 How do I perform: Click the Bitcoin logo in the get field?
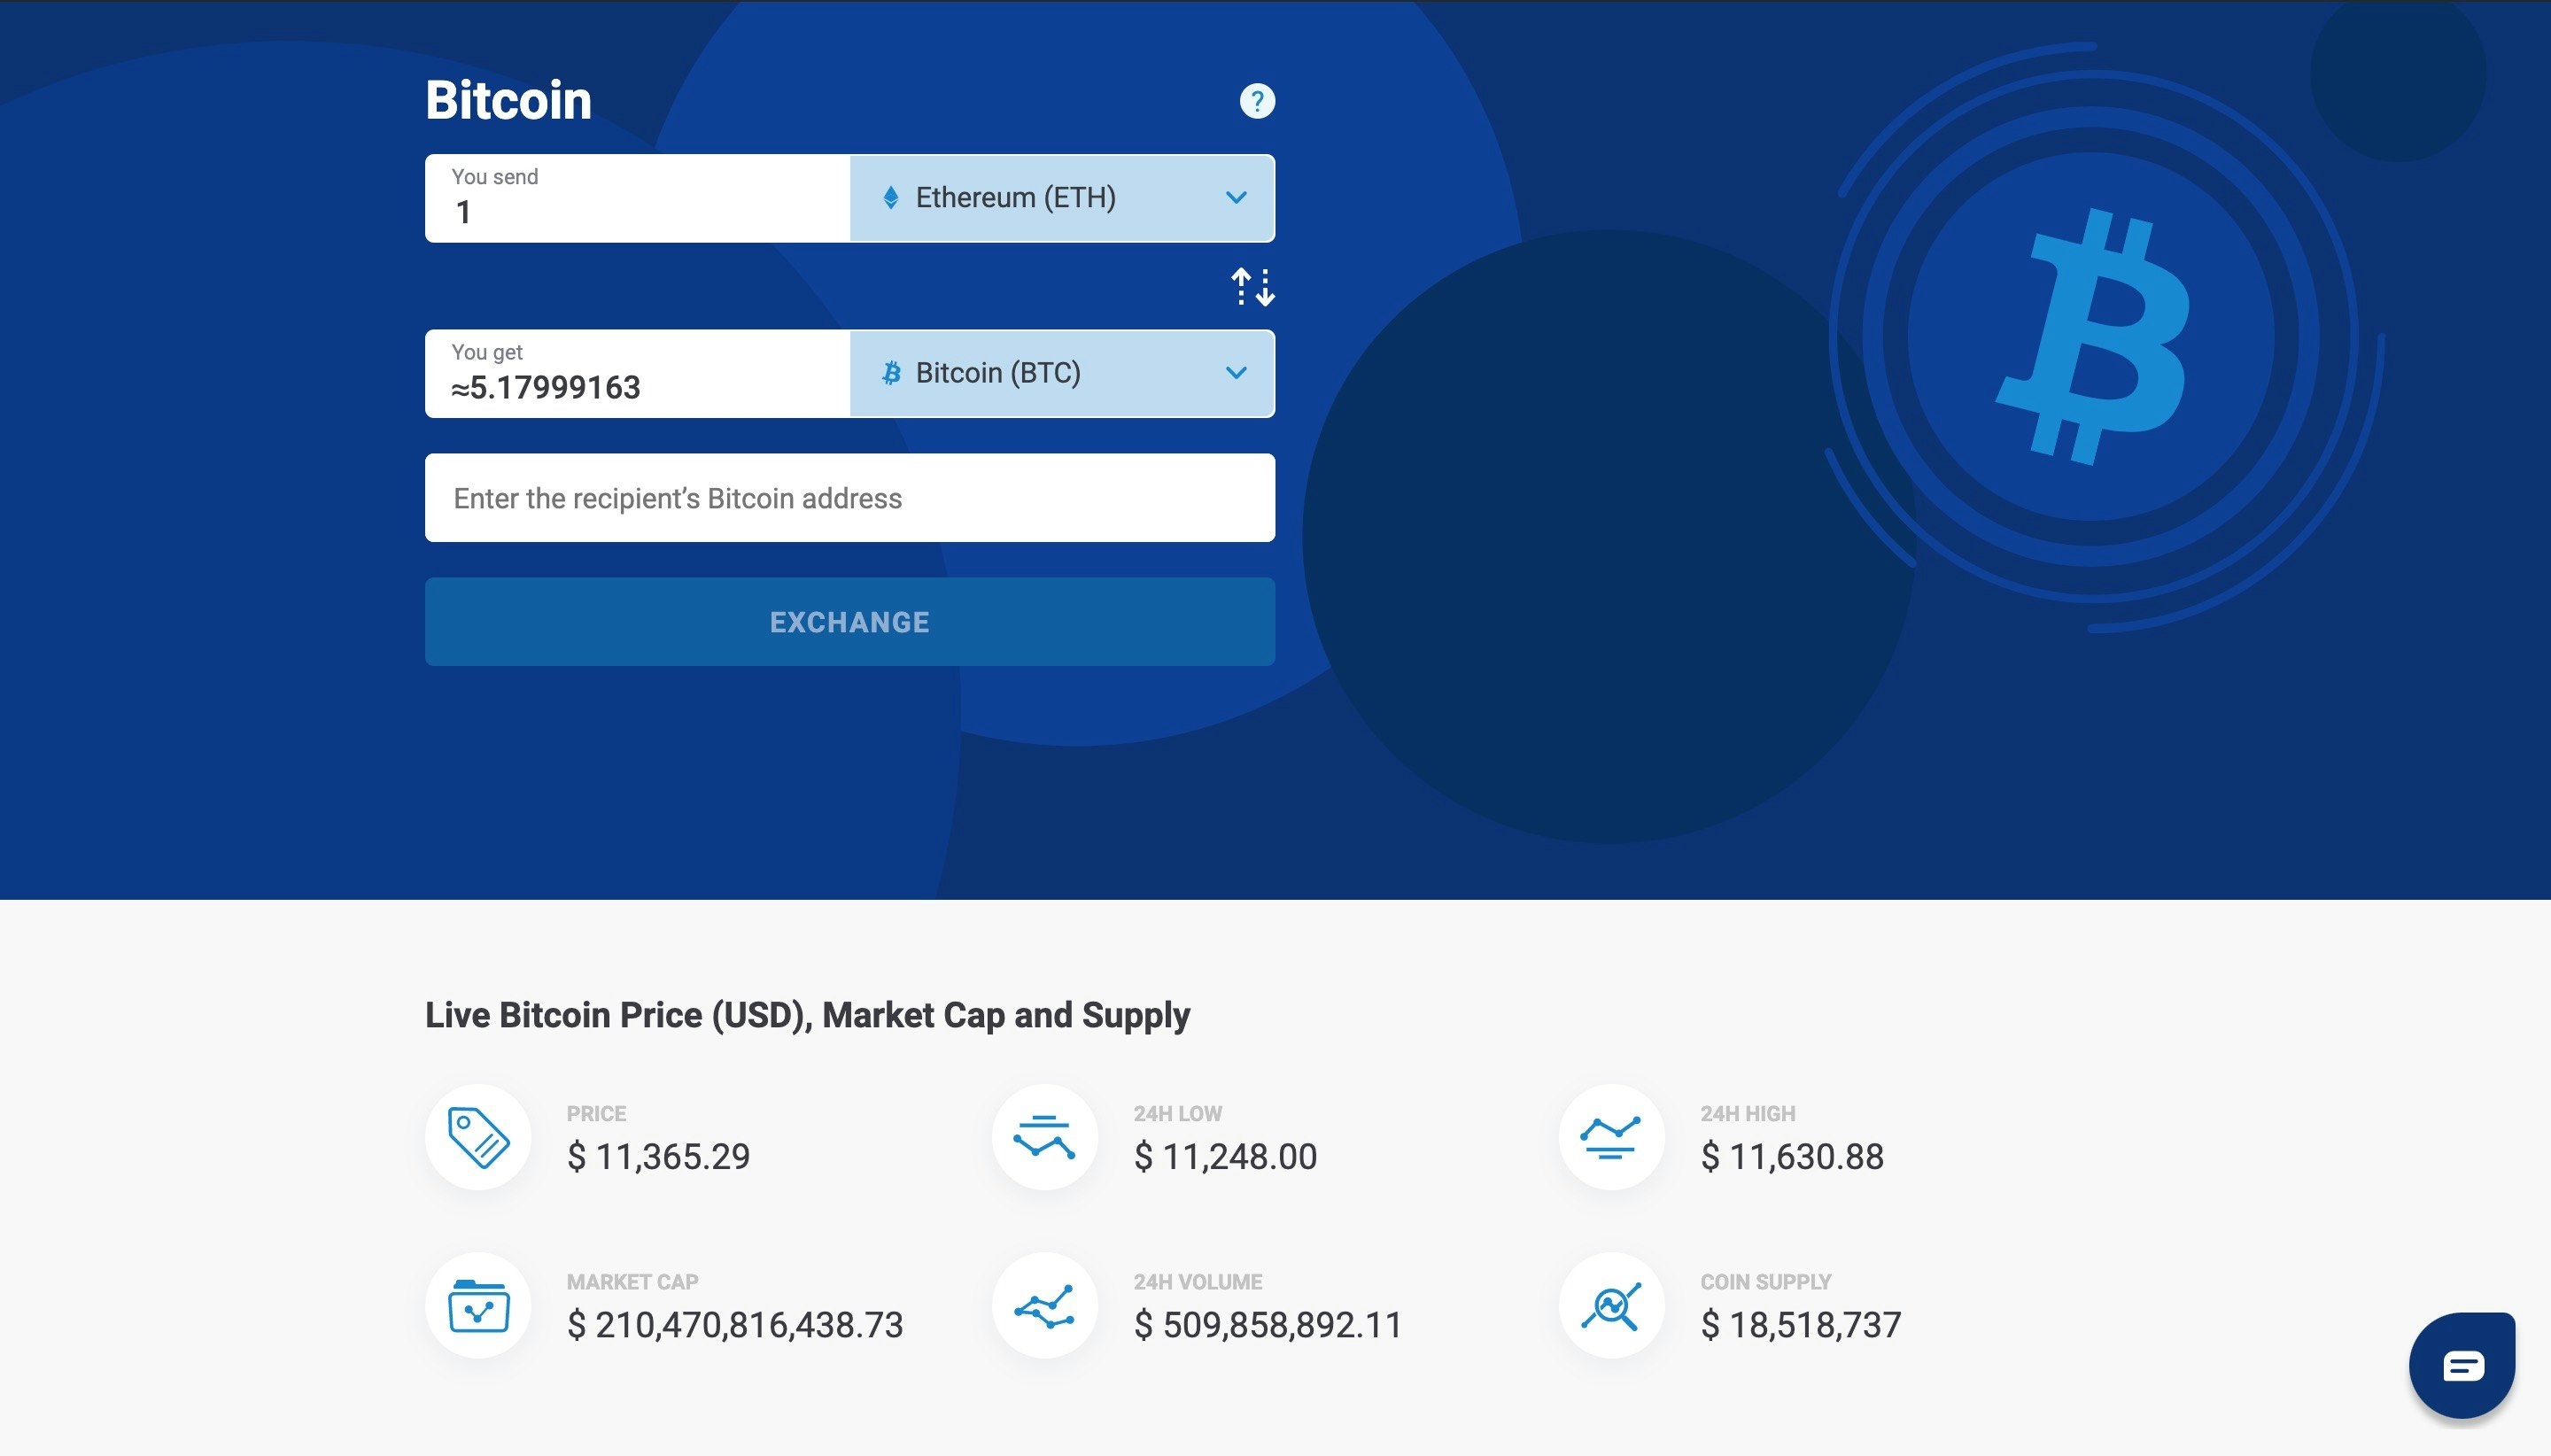[x=890, y=373]
